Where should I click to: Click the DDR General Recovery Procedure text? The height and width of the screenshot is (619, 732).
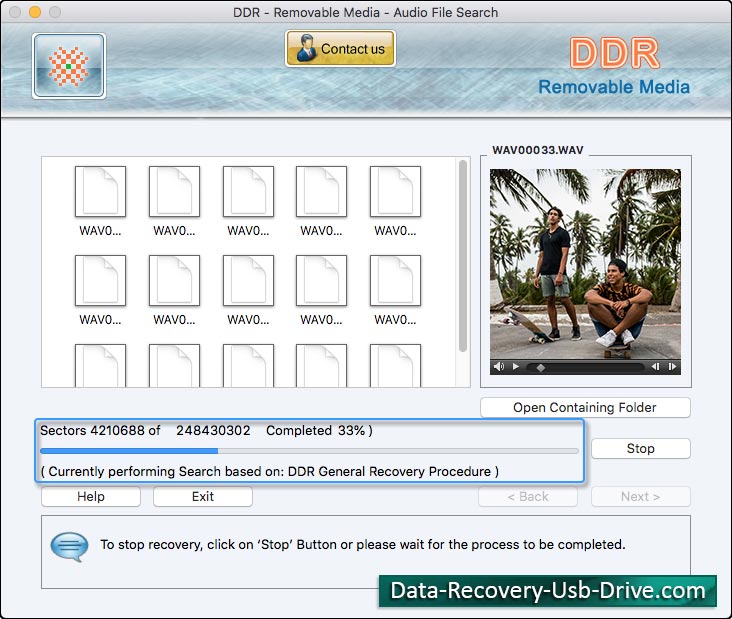click(x=389, y=471)
